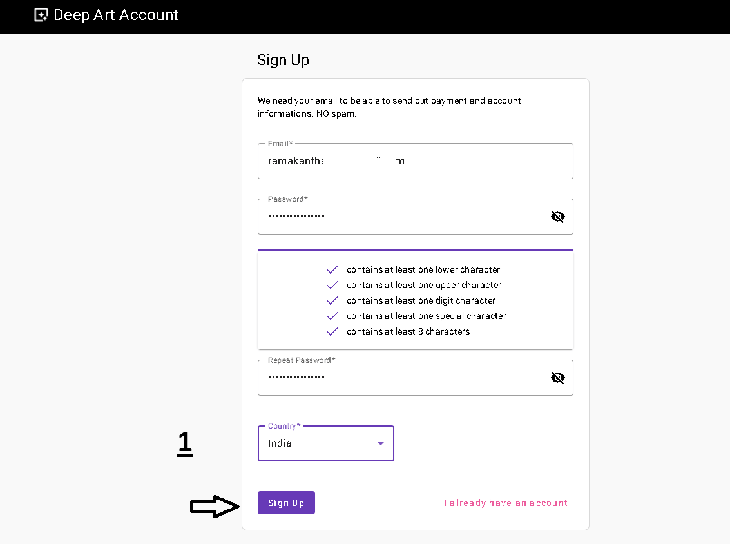Click the checkmark beside the special character rule

click(x=332, y=316)
